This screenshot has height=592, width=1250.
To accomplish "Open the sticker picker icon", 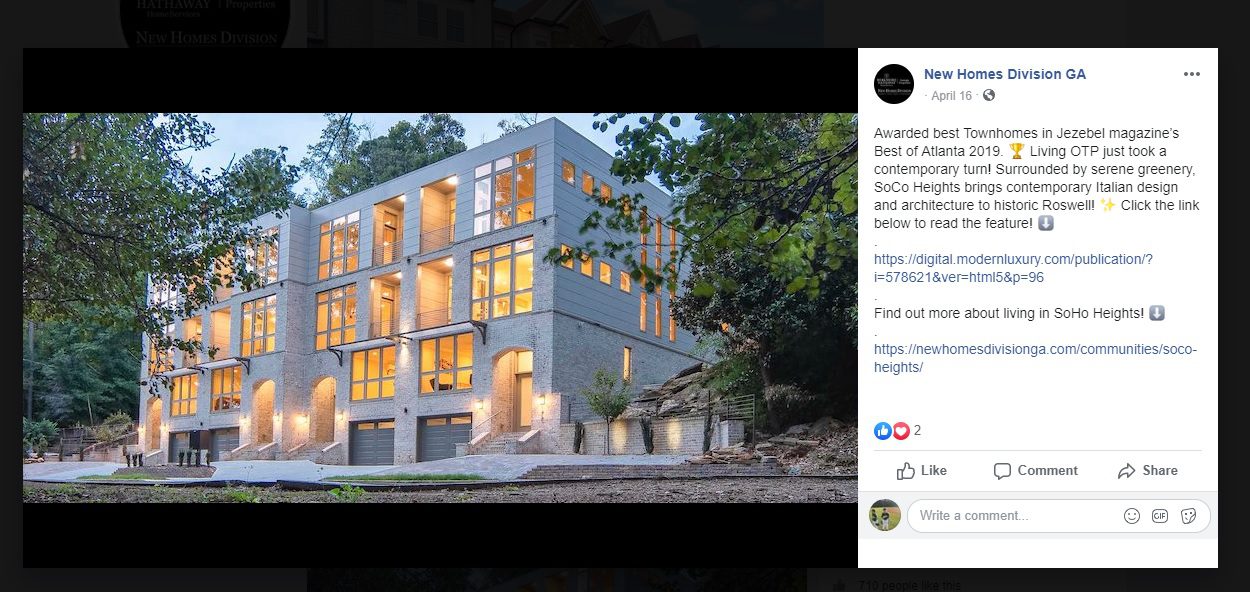I will (1189, 516).
